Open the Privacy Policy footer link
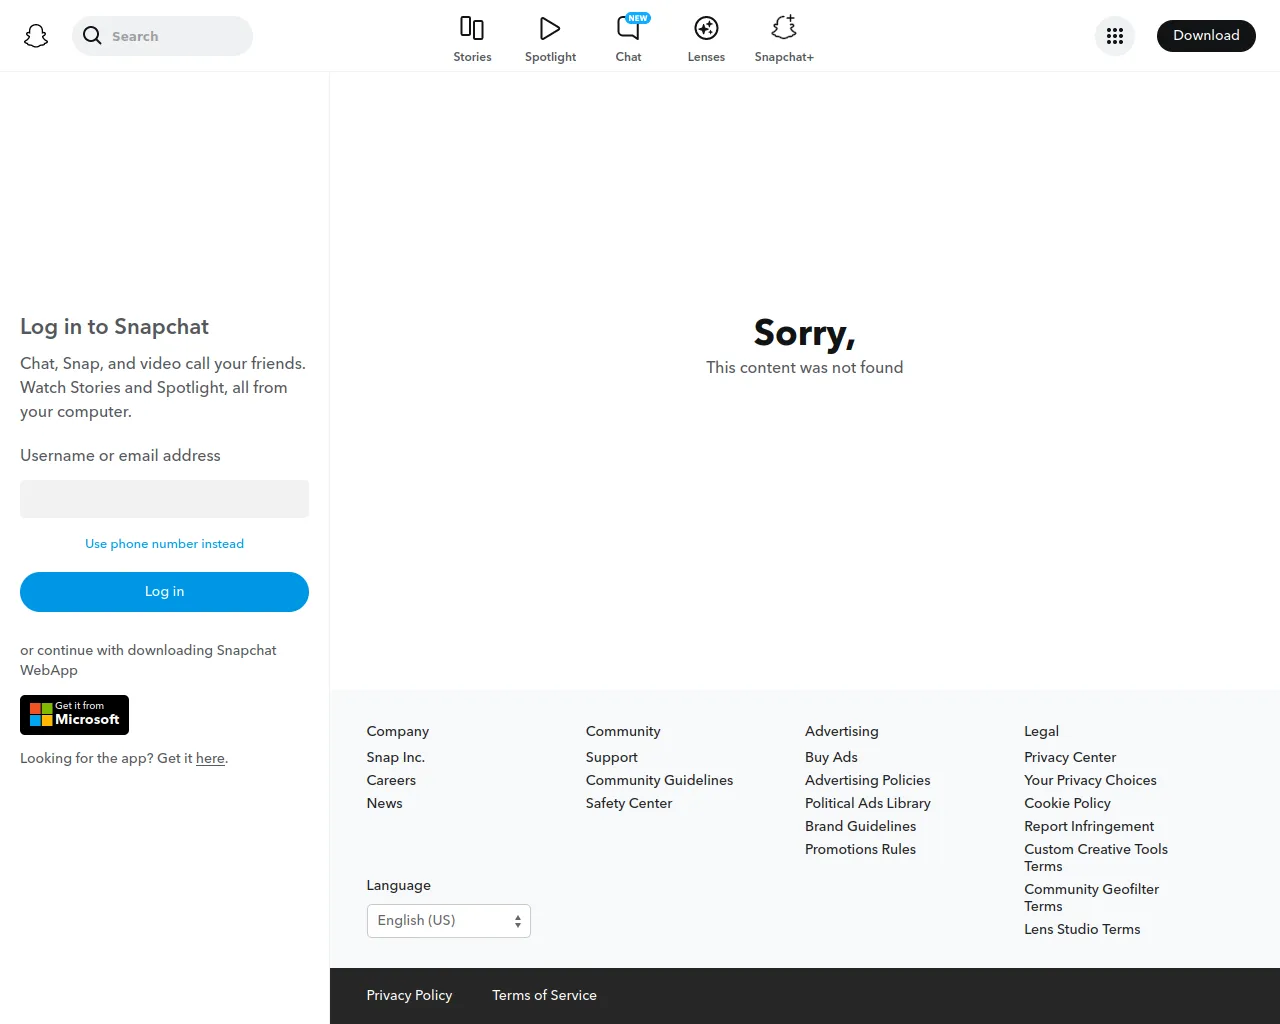The image size is (1280, 1024). [409, 996]
